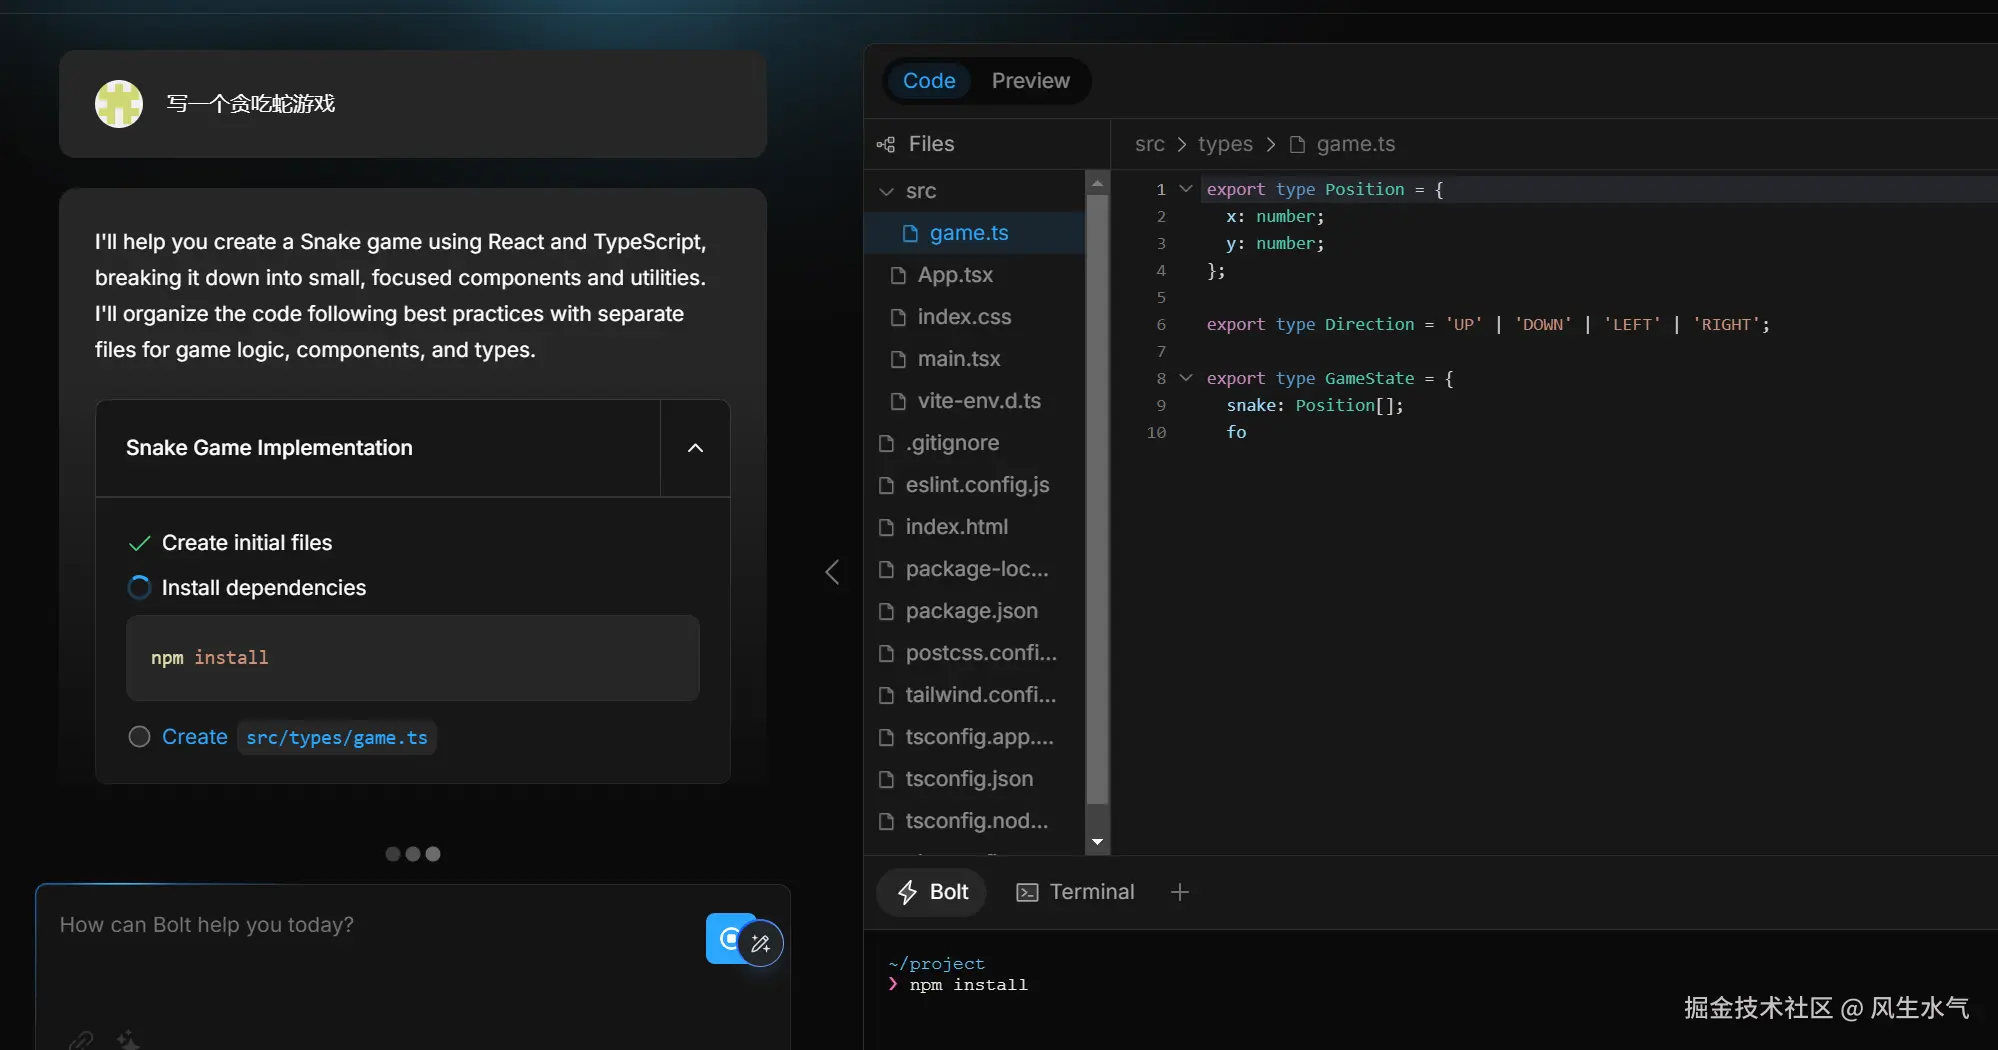Click the Files tree icon in the header

(886, 144)
